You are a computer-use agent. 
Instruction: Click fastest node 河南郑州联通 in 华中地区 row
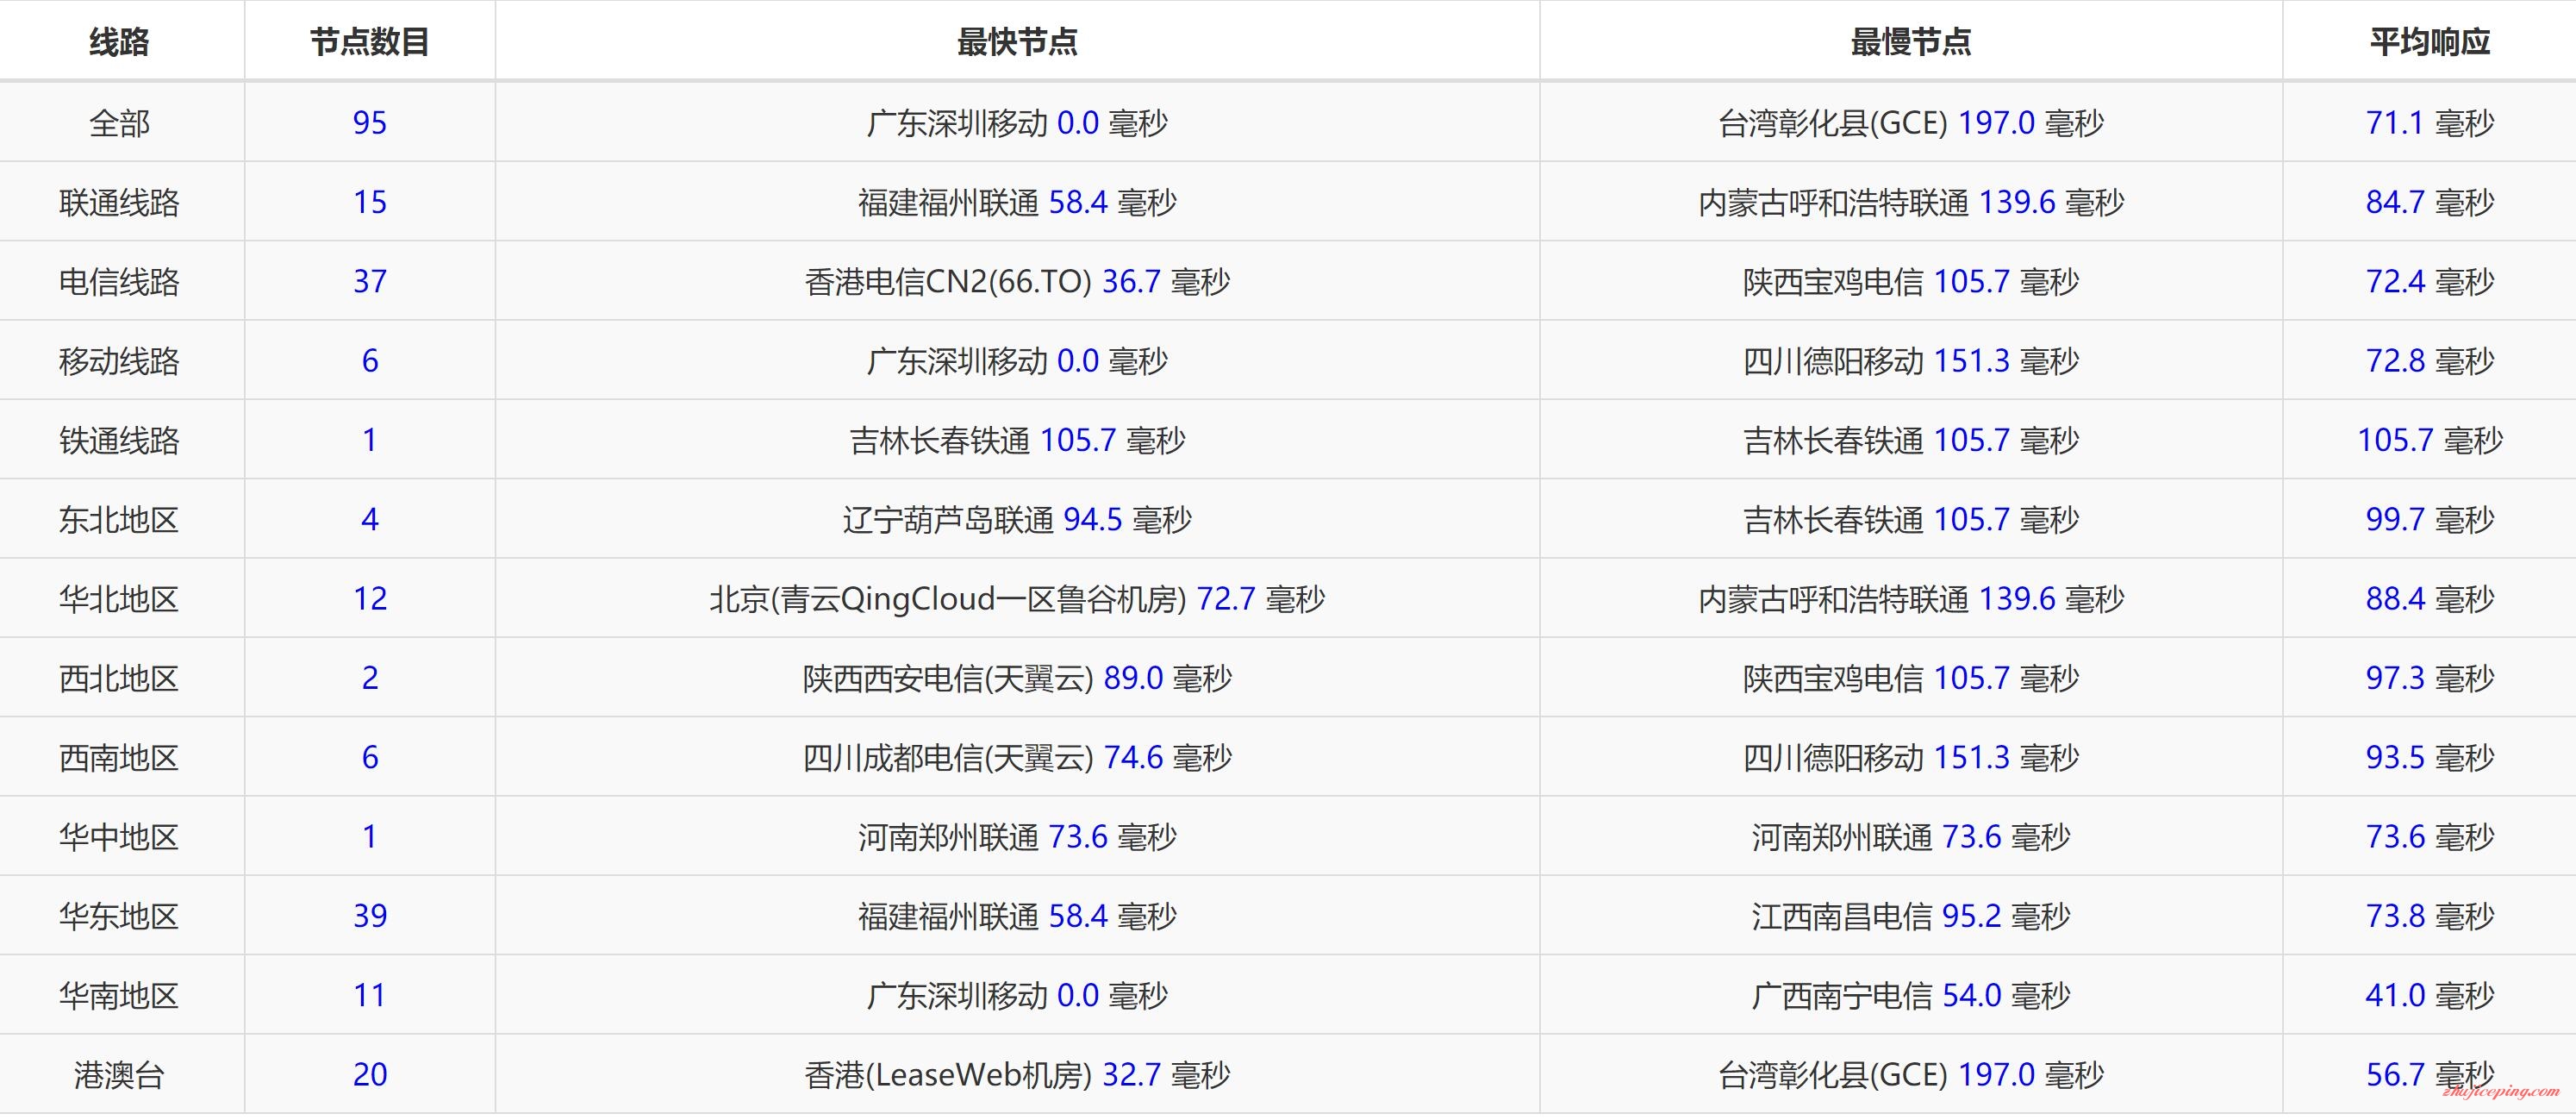(948, 837)
